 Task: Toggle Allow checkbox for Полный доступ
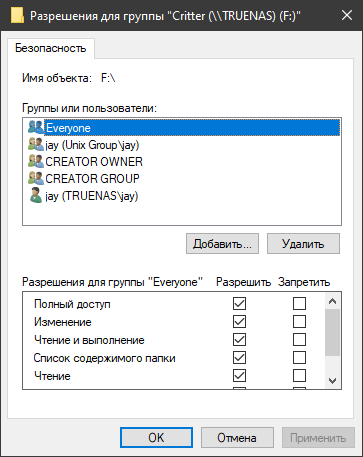(x=239, y=304)
